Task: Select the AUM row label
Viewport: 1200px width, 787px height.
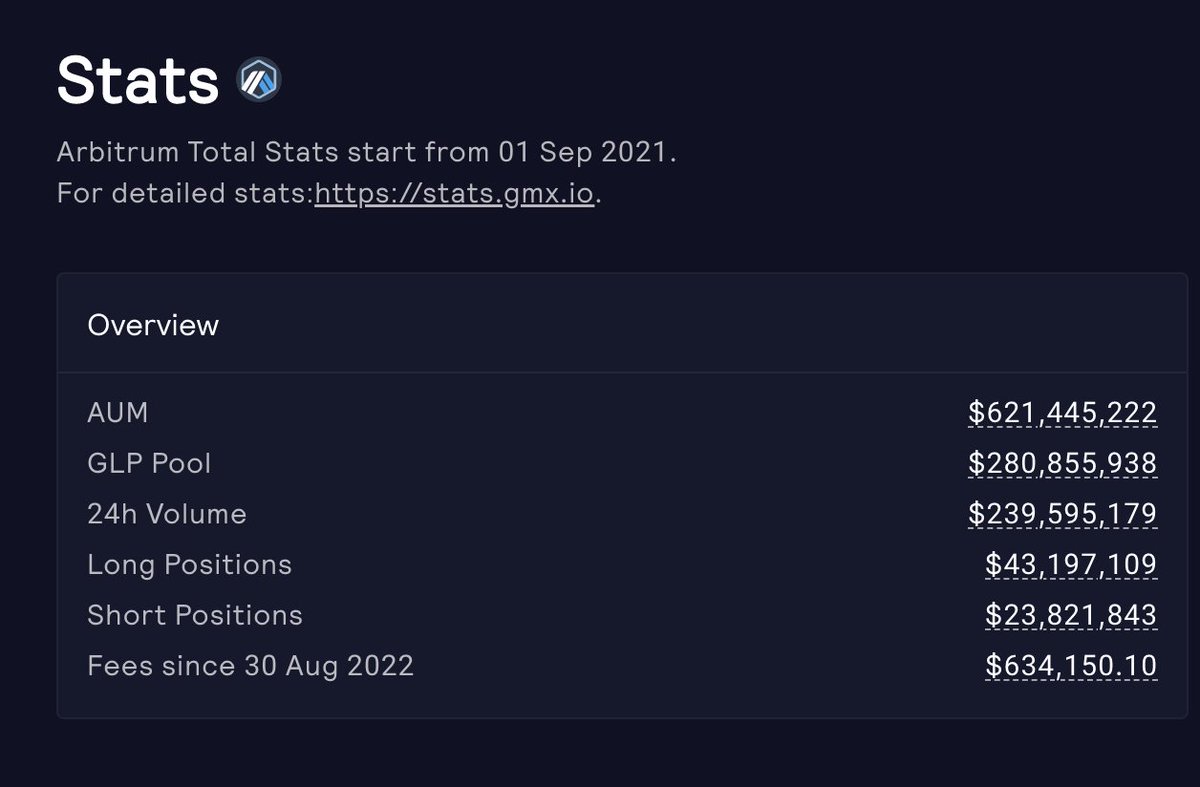Action: pos(118,412)
